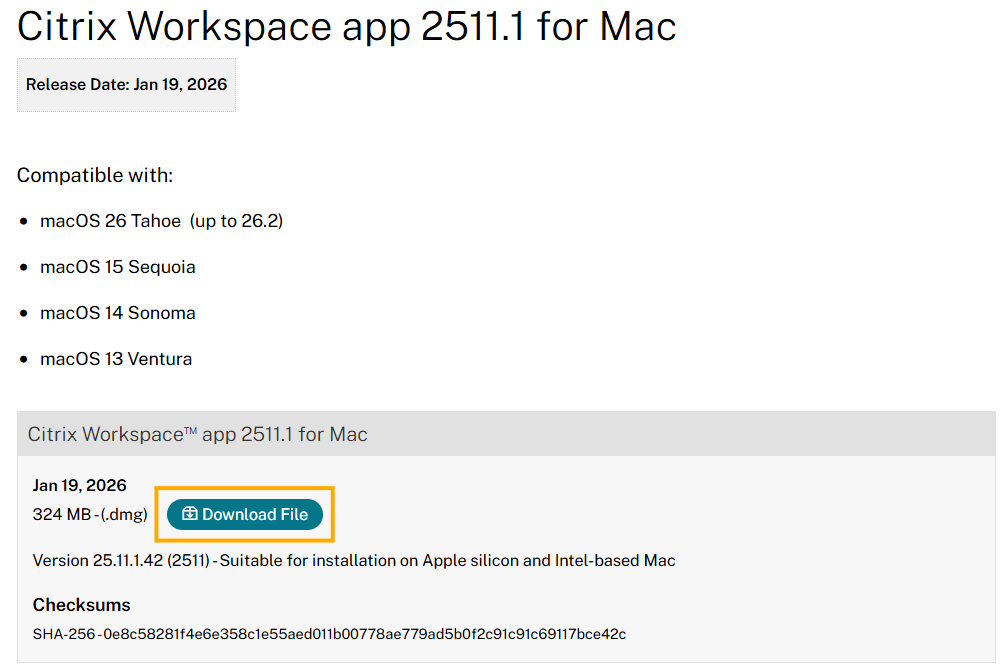
Task: Select the Release Date Jan 19, 2026 box
Action: pos(126,85)
